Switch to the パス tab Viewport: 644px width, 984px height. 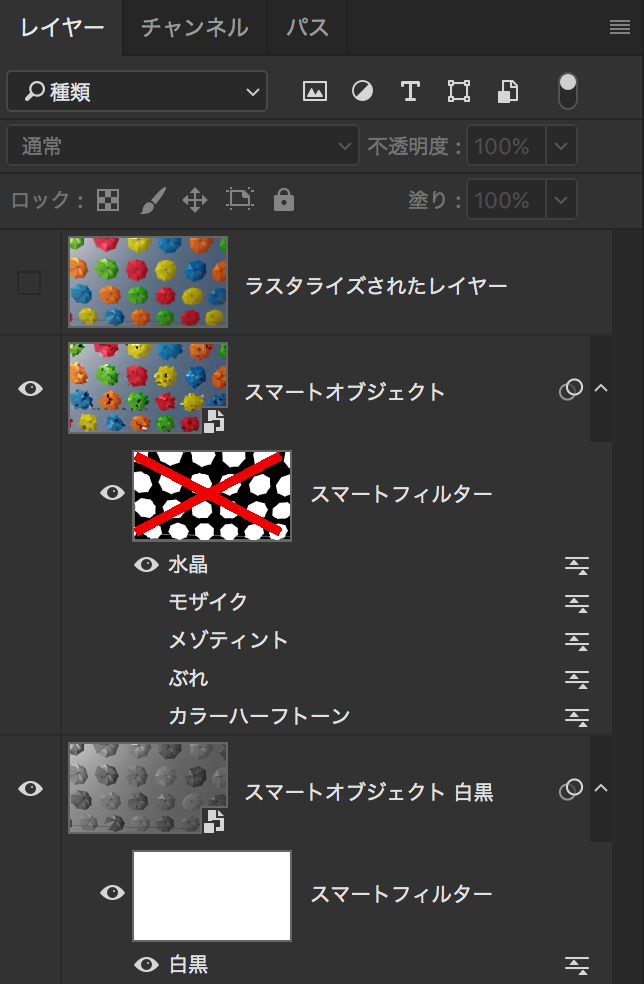coord(307,28)
